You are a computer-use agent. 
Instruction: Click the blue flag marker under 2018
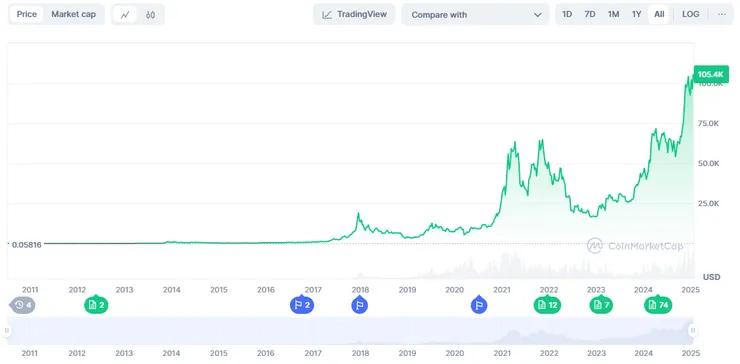pos(360,305)
